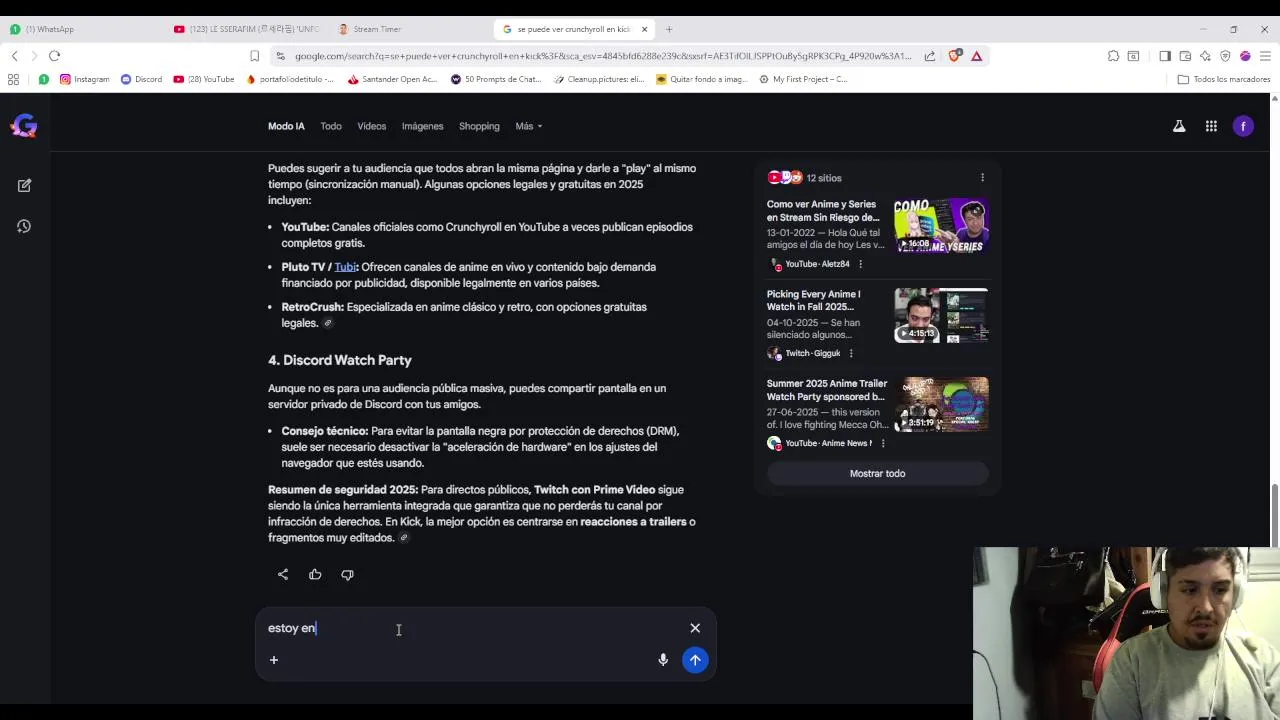Open the extensions puzzle icon

(x=1113, y=56)
